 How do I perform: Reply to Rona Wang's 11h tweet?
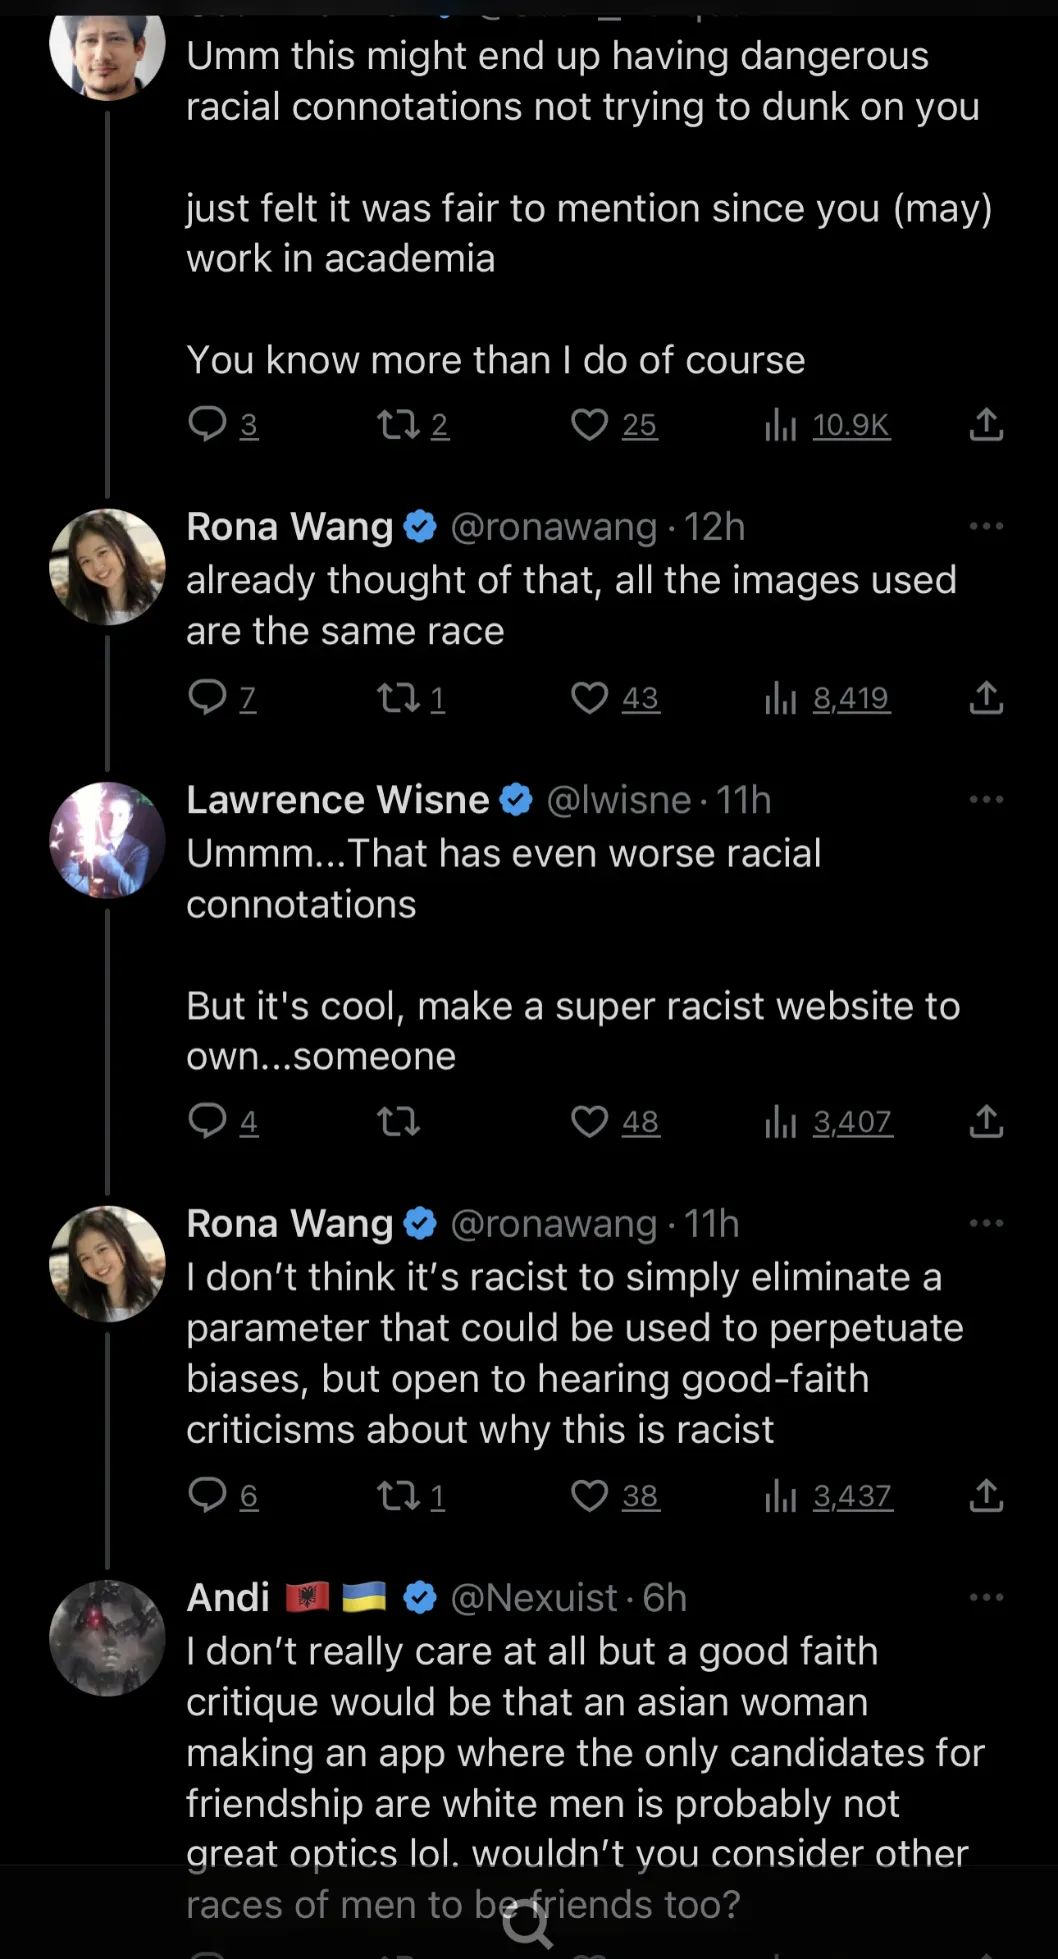tap(207, 1495)
